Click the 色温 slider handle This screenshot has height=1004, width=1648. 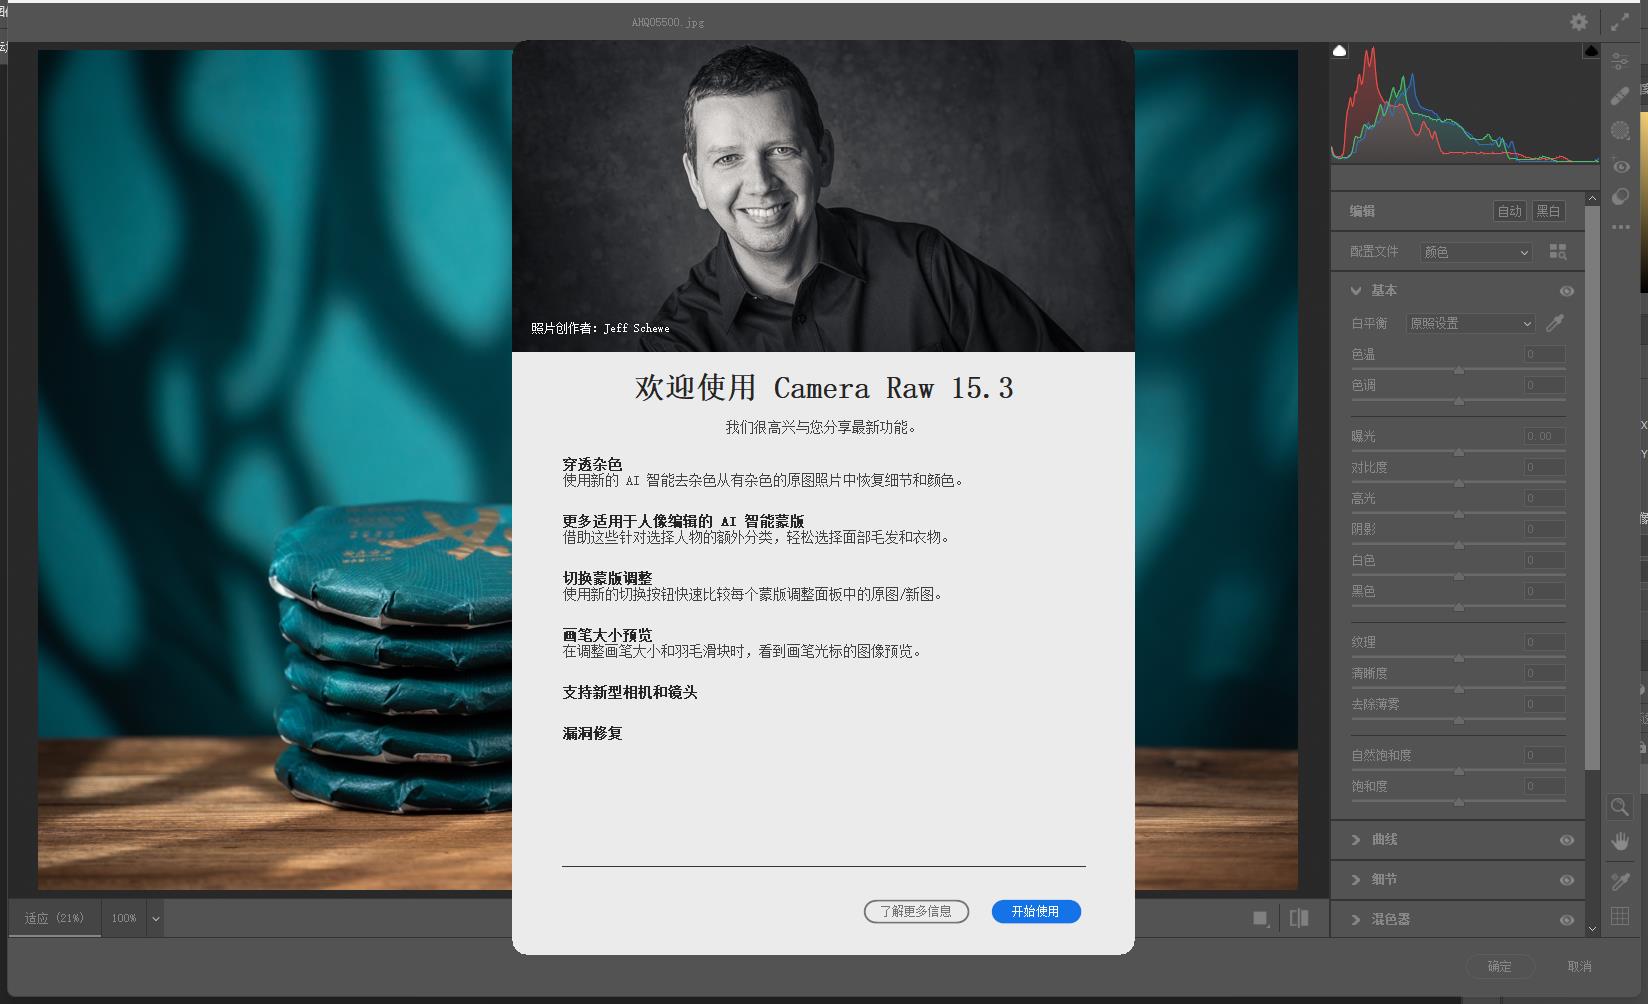[1459, 370]
